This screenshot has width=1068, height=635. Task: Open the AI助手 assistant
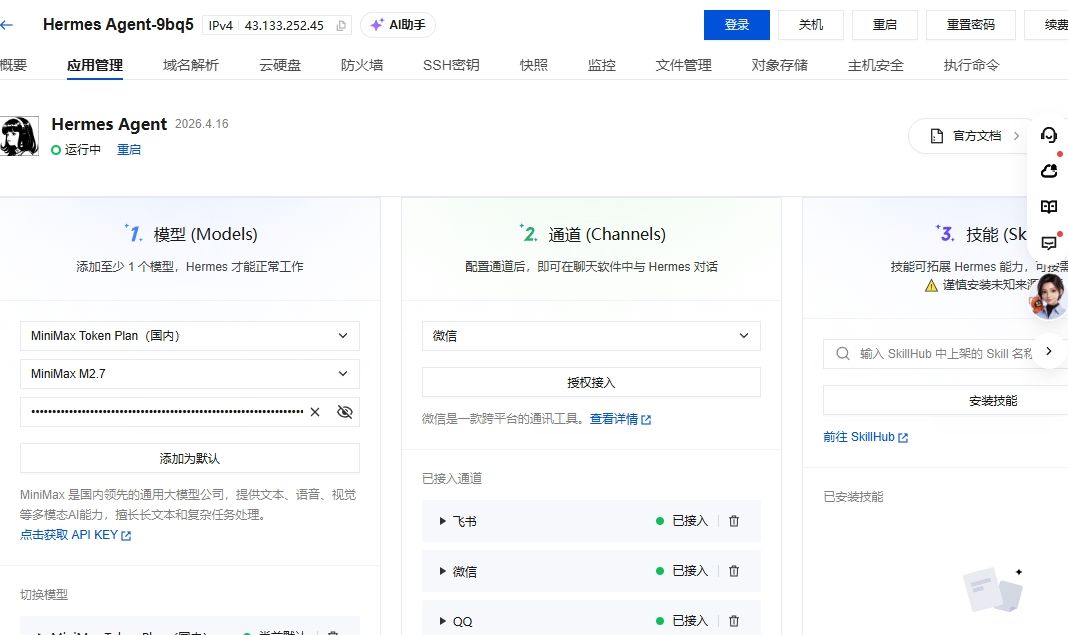(398, 25)
